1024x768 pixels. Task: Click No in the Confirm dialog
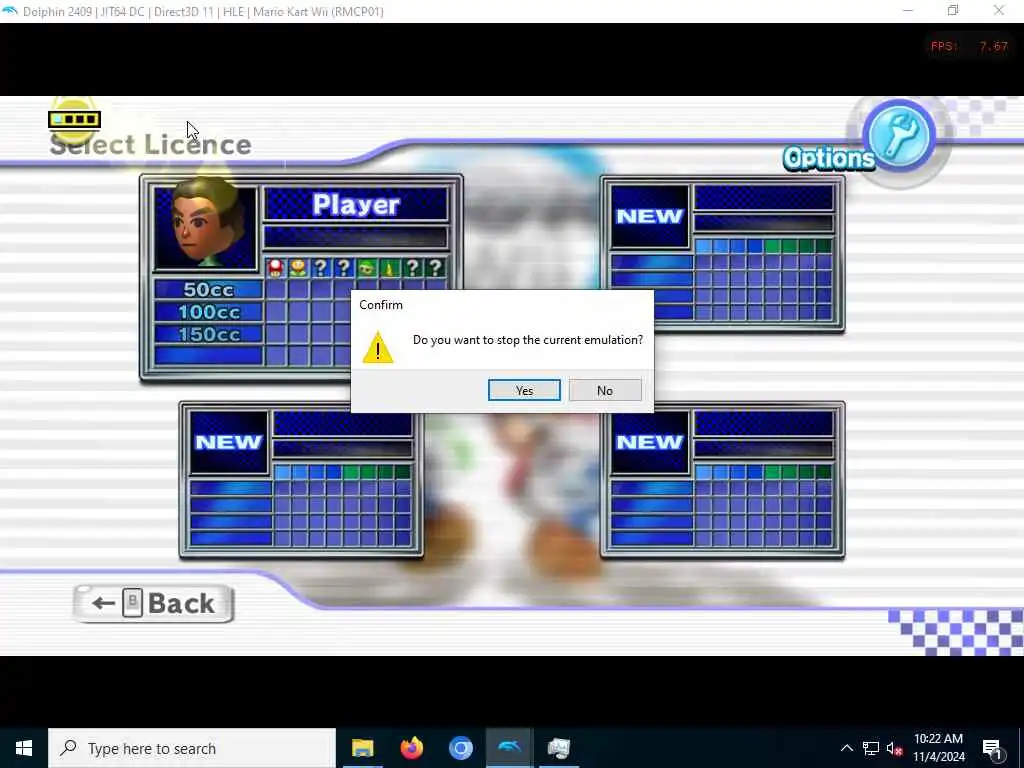click(605, 390)
